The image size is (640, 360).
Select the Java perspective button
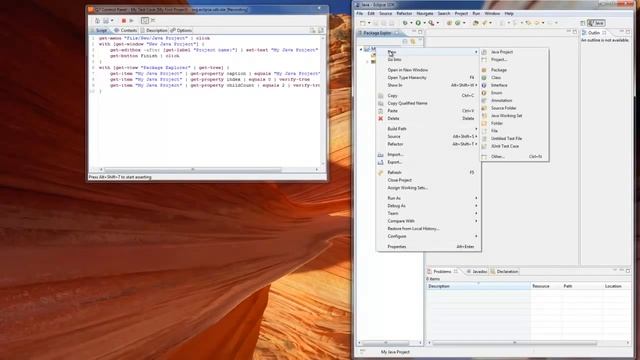(x=596, y=23)
